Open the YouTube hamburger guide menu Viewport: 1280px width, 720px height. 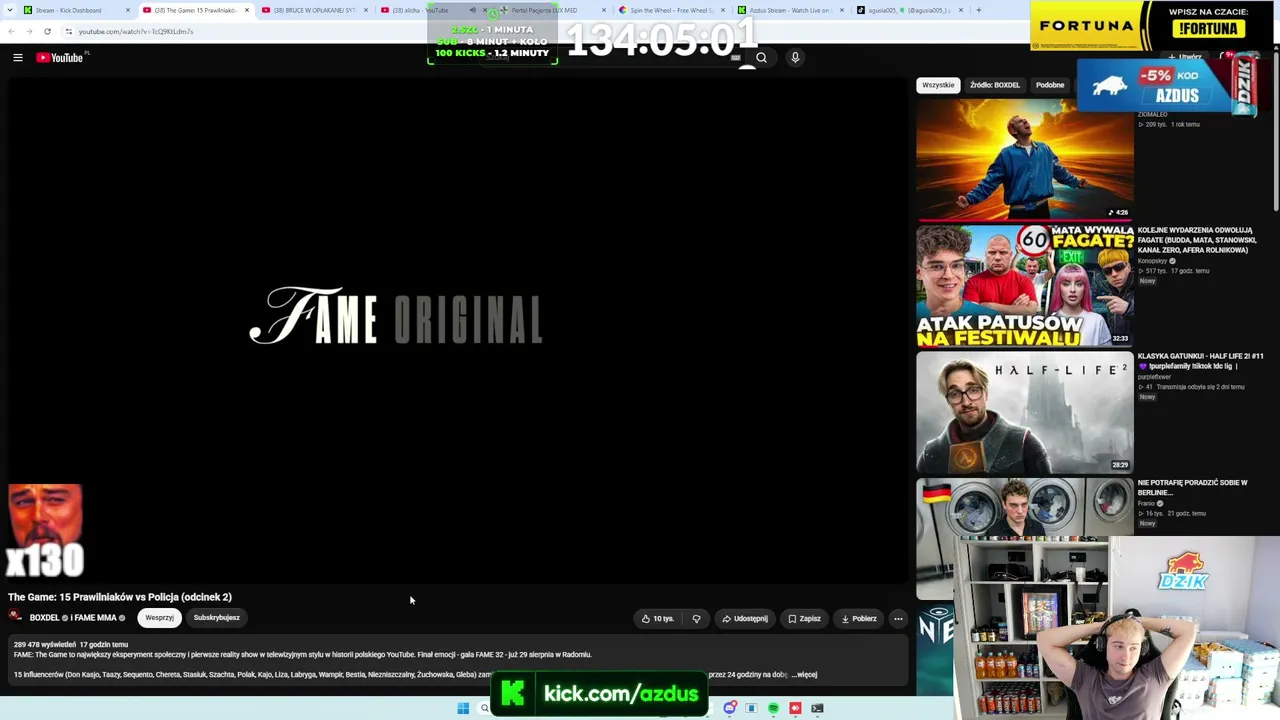point(18,58)
